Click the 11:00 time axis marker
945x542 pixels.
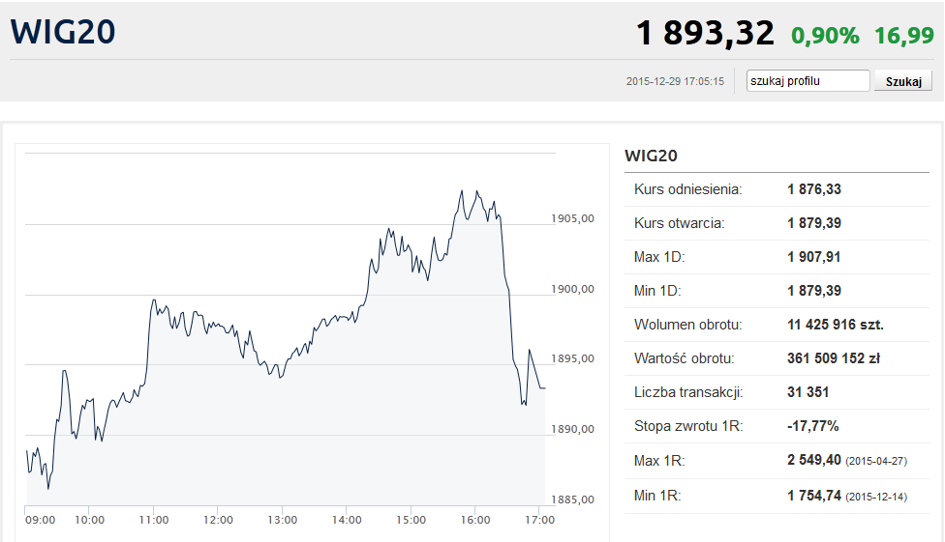tap(154, 520)
